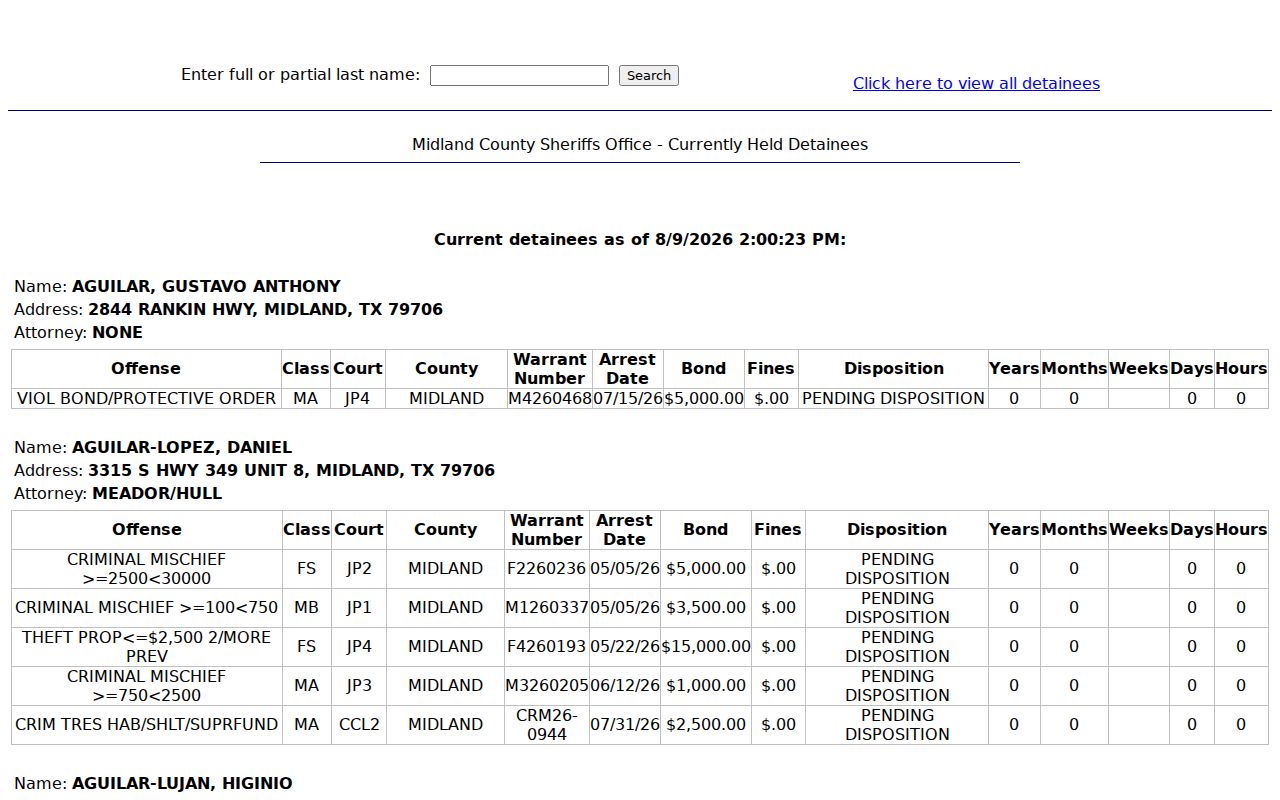Select name AGUILAR, GUSTAVO ANTHONY
This screenshot has height=800, width=1280.
click(x=206, y=286)
